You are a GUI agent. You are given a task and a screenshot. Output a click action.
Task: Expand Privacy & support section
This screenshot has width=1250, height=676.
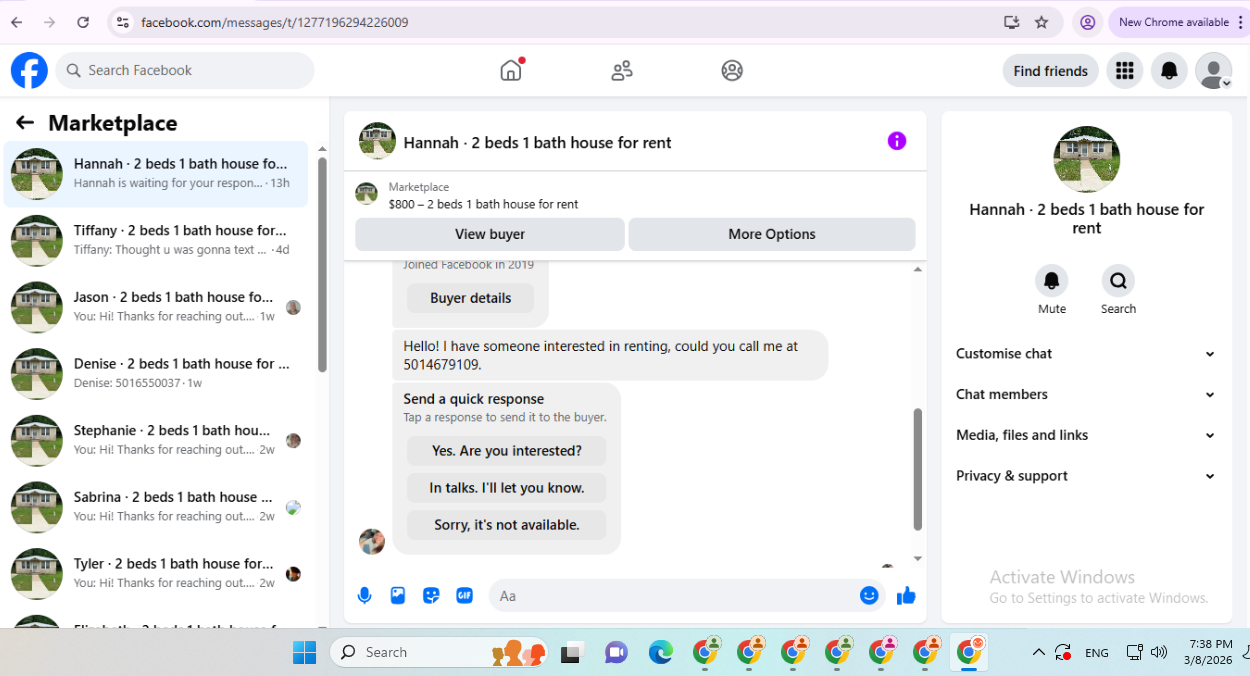[x=1086, y=477]
